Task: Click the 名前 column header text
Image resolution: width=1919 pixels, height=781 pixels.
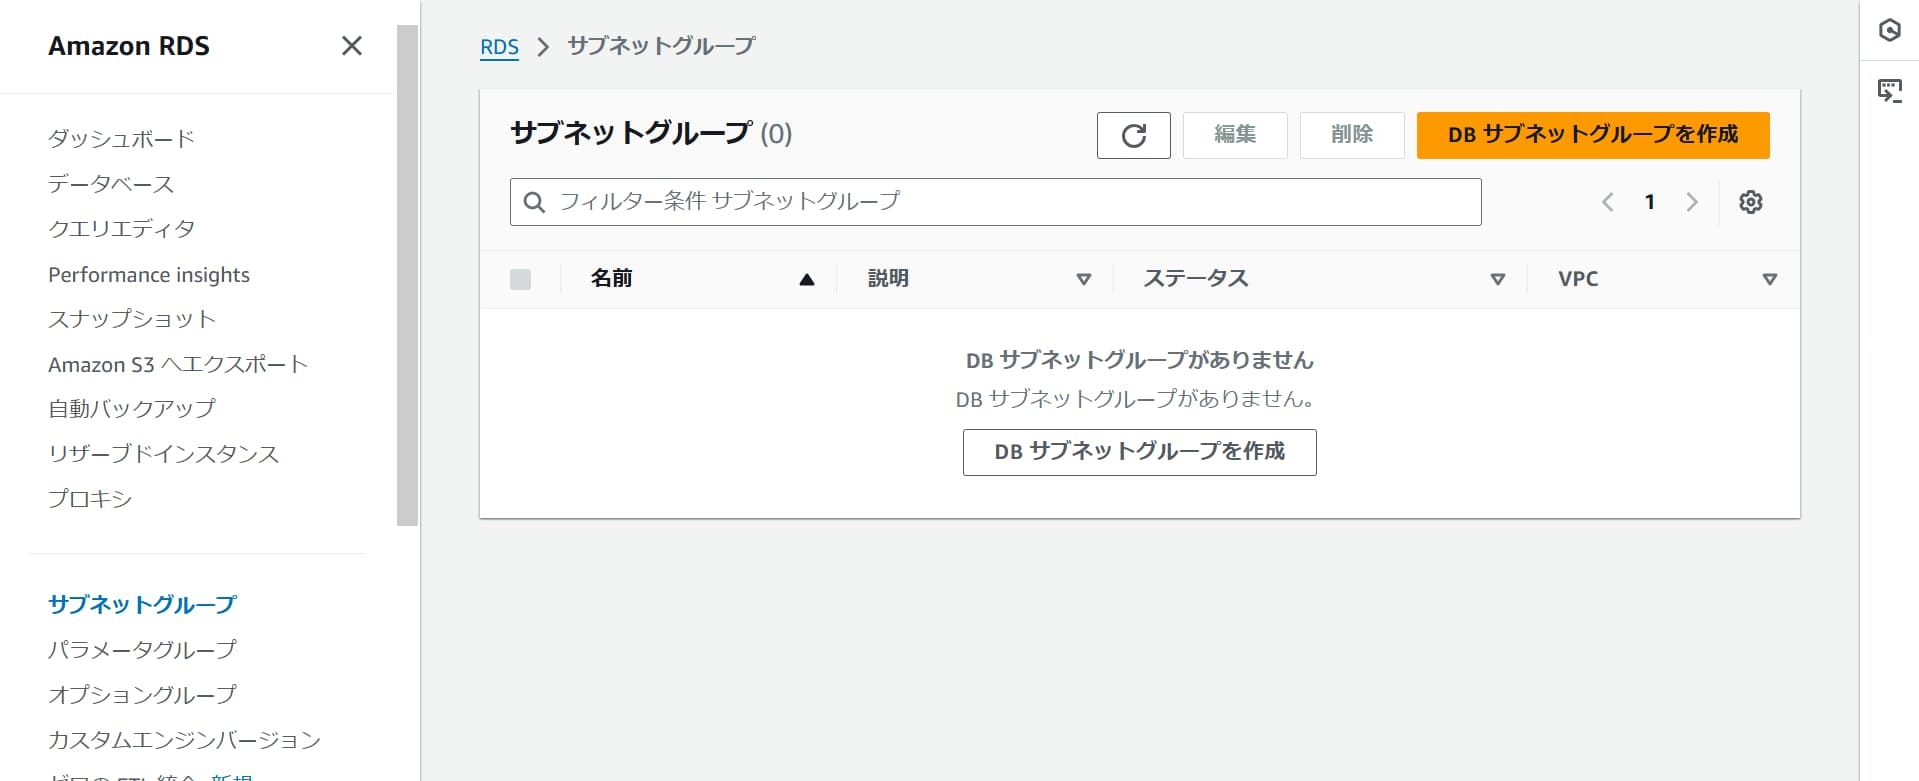Action: [611, 279]
